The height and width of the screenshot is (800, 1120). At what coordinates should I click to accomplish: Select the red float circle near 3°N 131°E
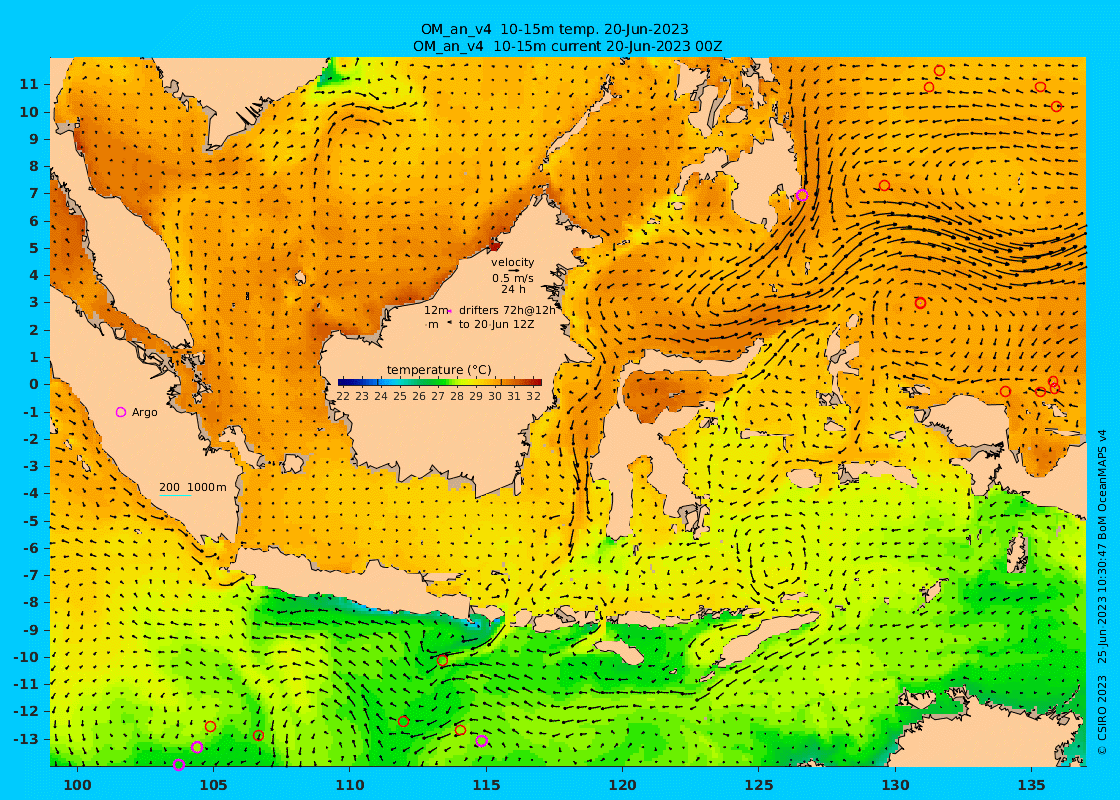click(x=920, y=303)
